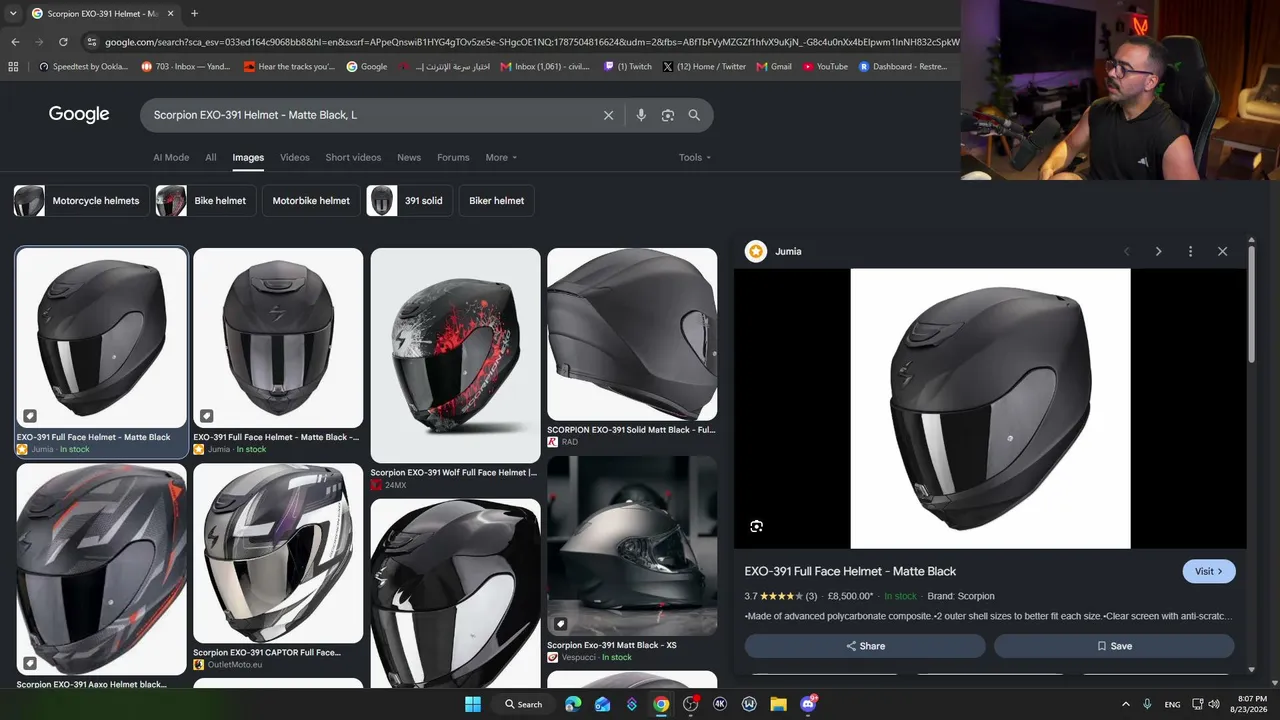Viewport: 1280px width, 720px height.
Task: Open the volume control in system tray
Action: click(x=1213, y=704)
